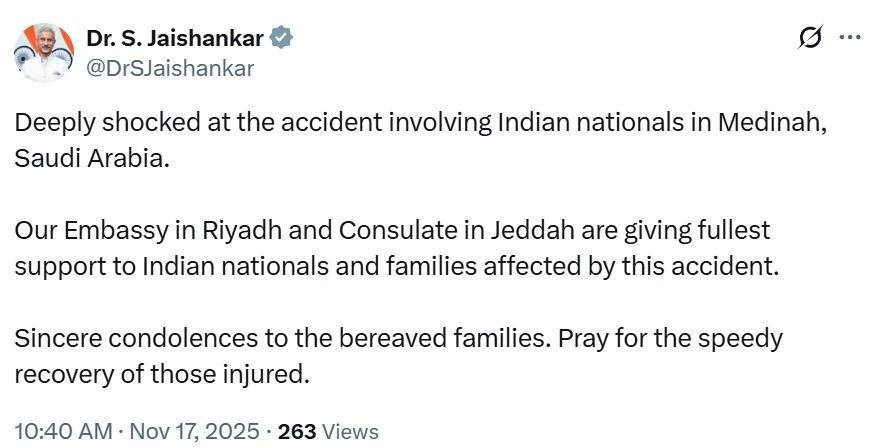The image size is (886, 447).
Task: Click 'Pray for the speedy' text
Action: (670, 339)
